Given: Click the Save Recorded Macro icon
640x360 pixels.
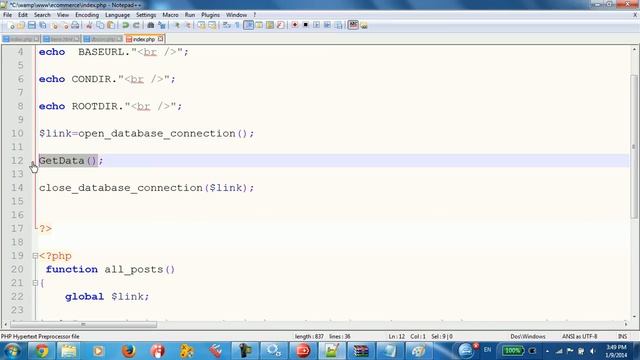Looking at the screenshot, I should click(x=338, y=25).
